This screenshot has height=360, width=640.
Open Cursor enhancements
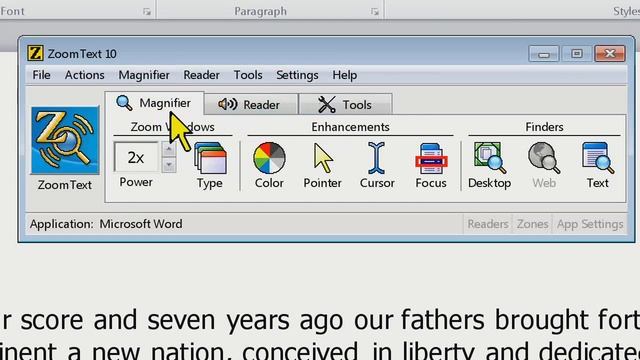click(377, 164)
